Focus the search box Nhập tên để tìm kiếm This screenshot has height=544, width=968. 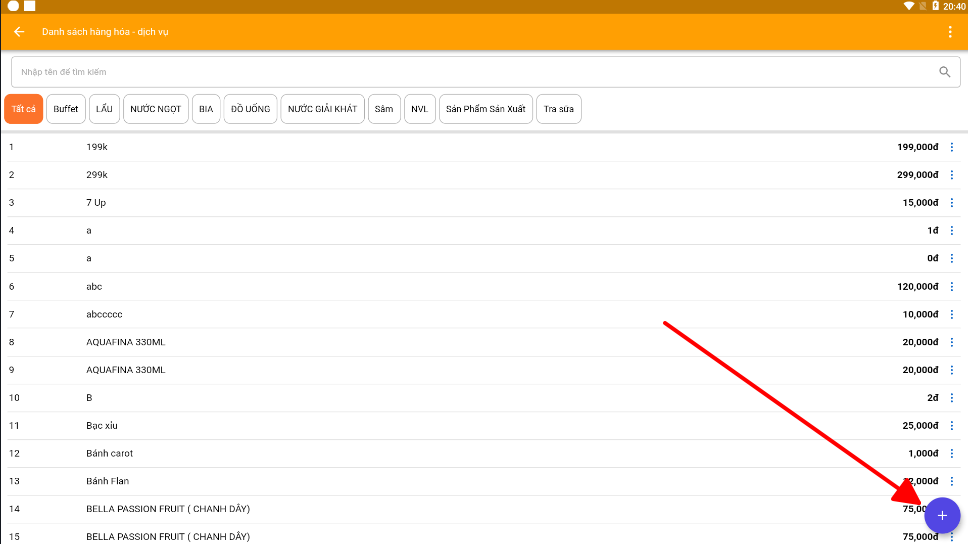[x=485, y=72]
